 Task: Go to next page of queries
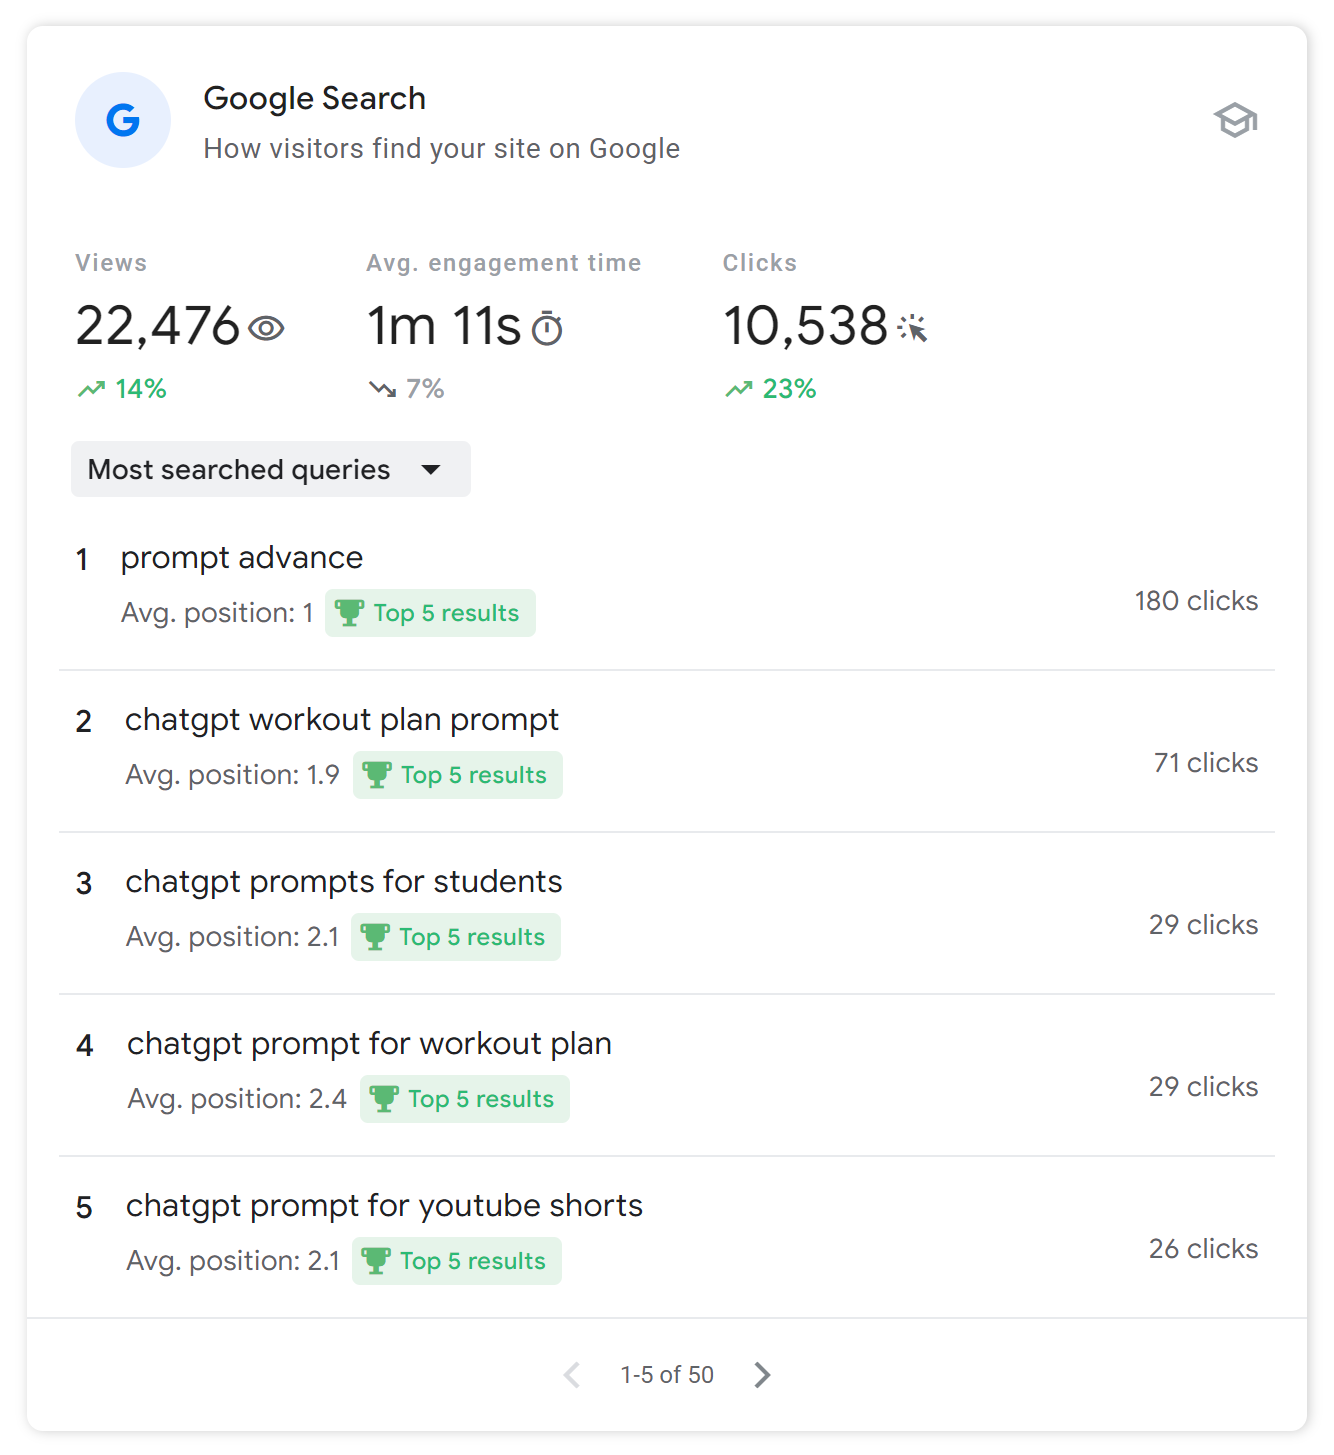(x=762, y=1375)
